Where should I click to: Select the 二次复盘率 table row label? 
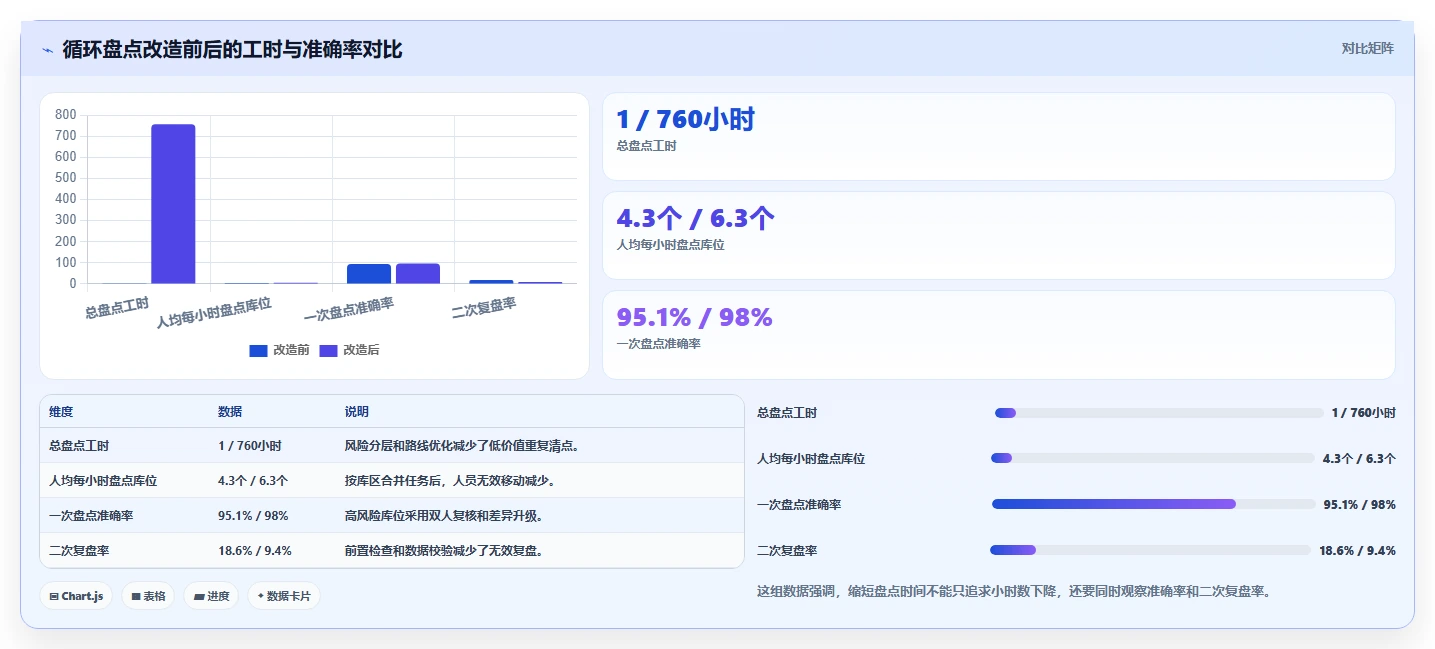point(79,551)
